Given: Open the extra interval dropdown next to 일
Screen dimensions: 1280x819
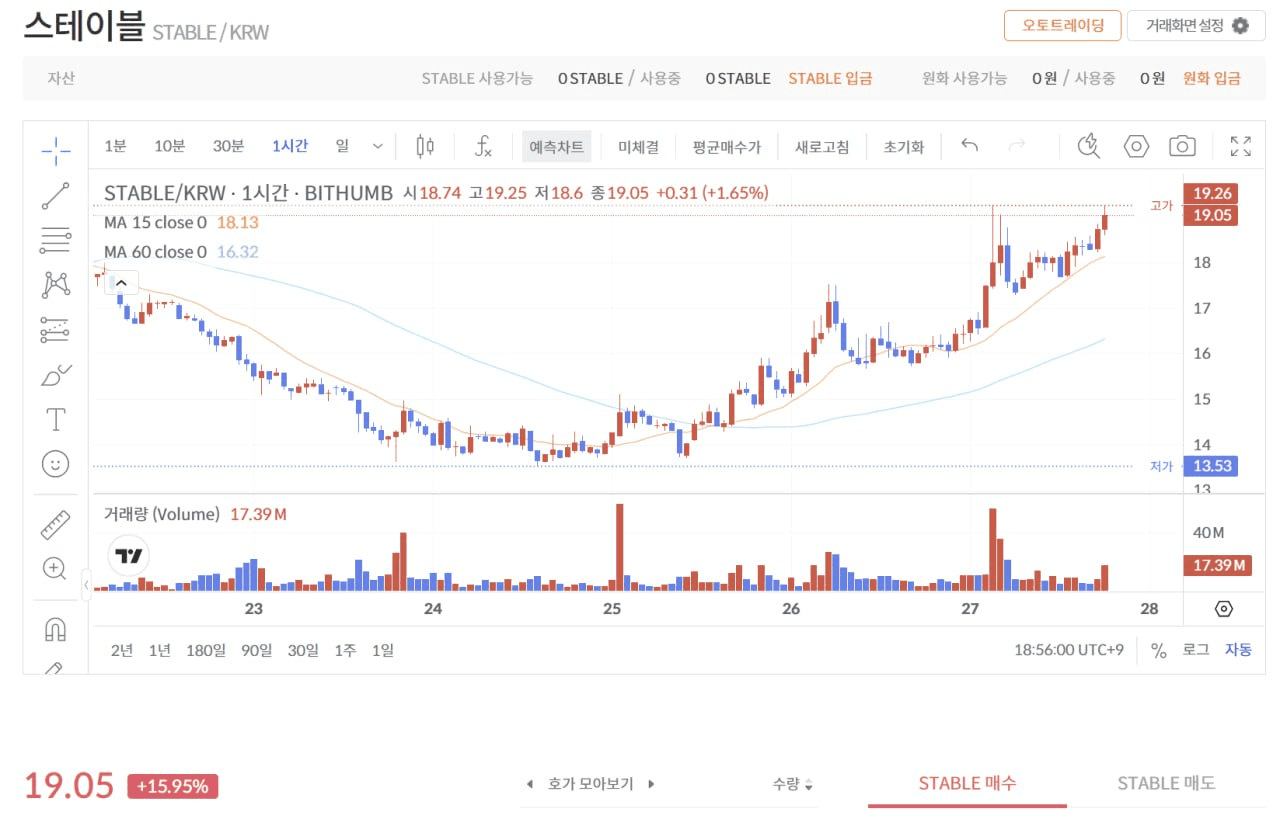Looking at the screenshot, I should tap(378, 145).
